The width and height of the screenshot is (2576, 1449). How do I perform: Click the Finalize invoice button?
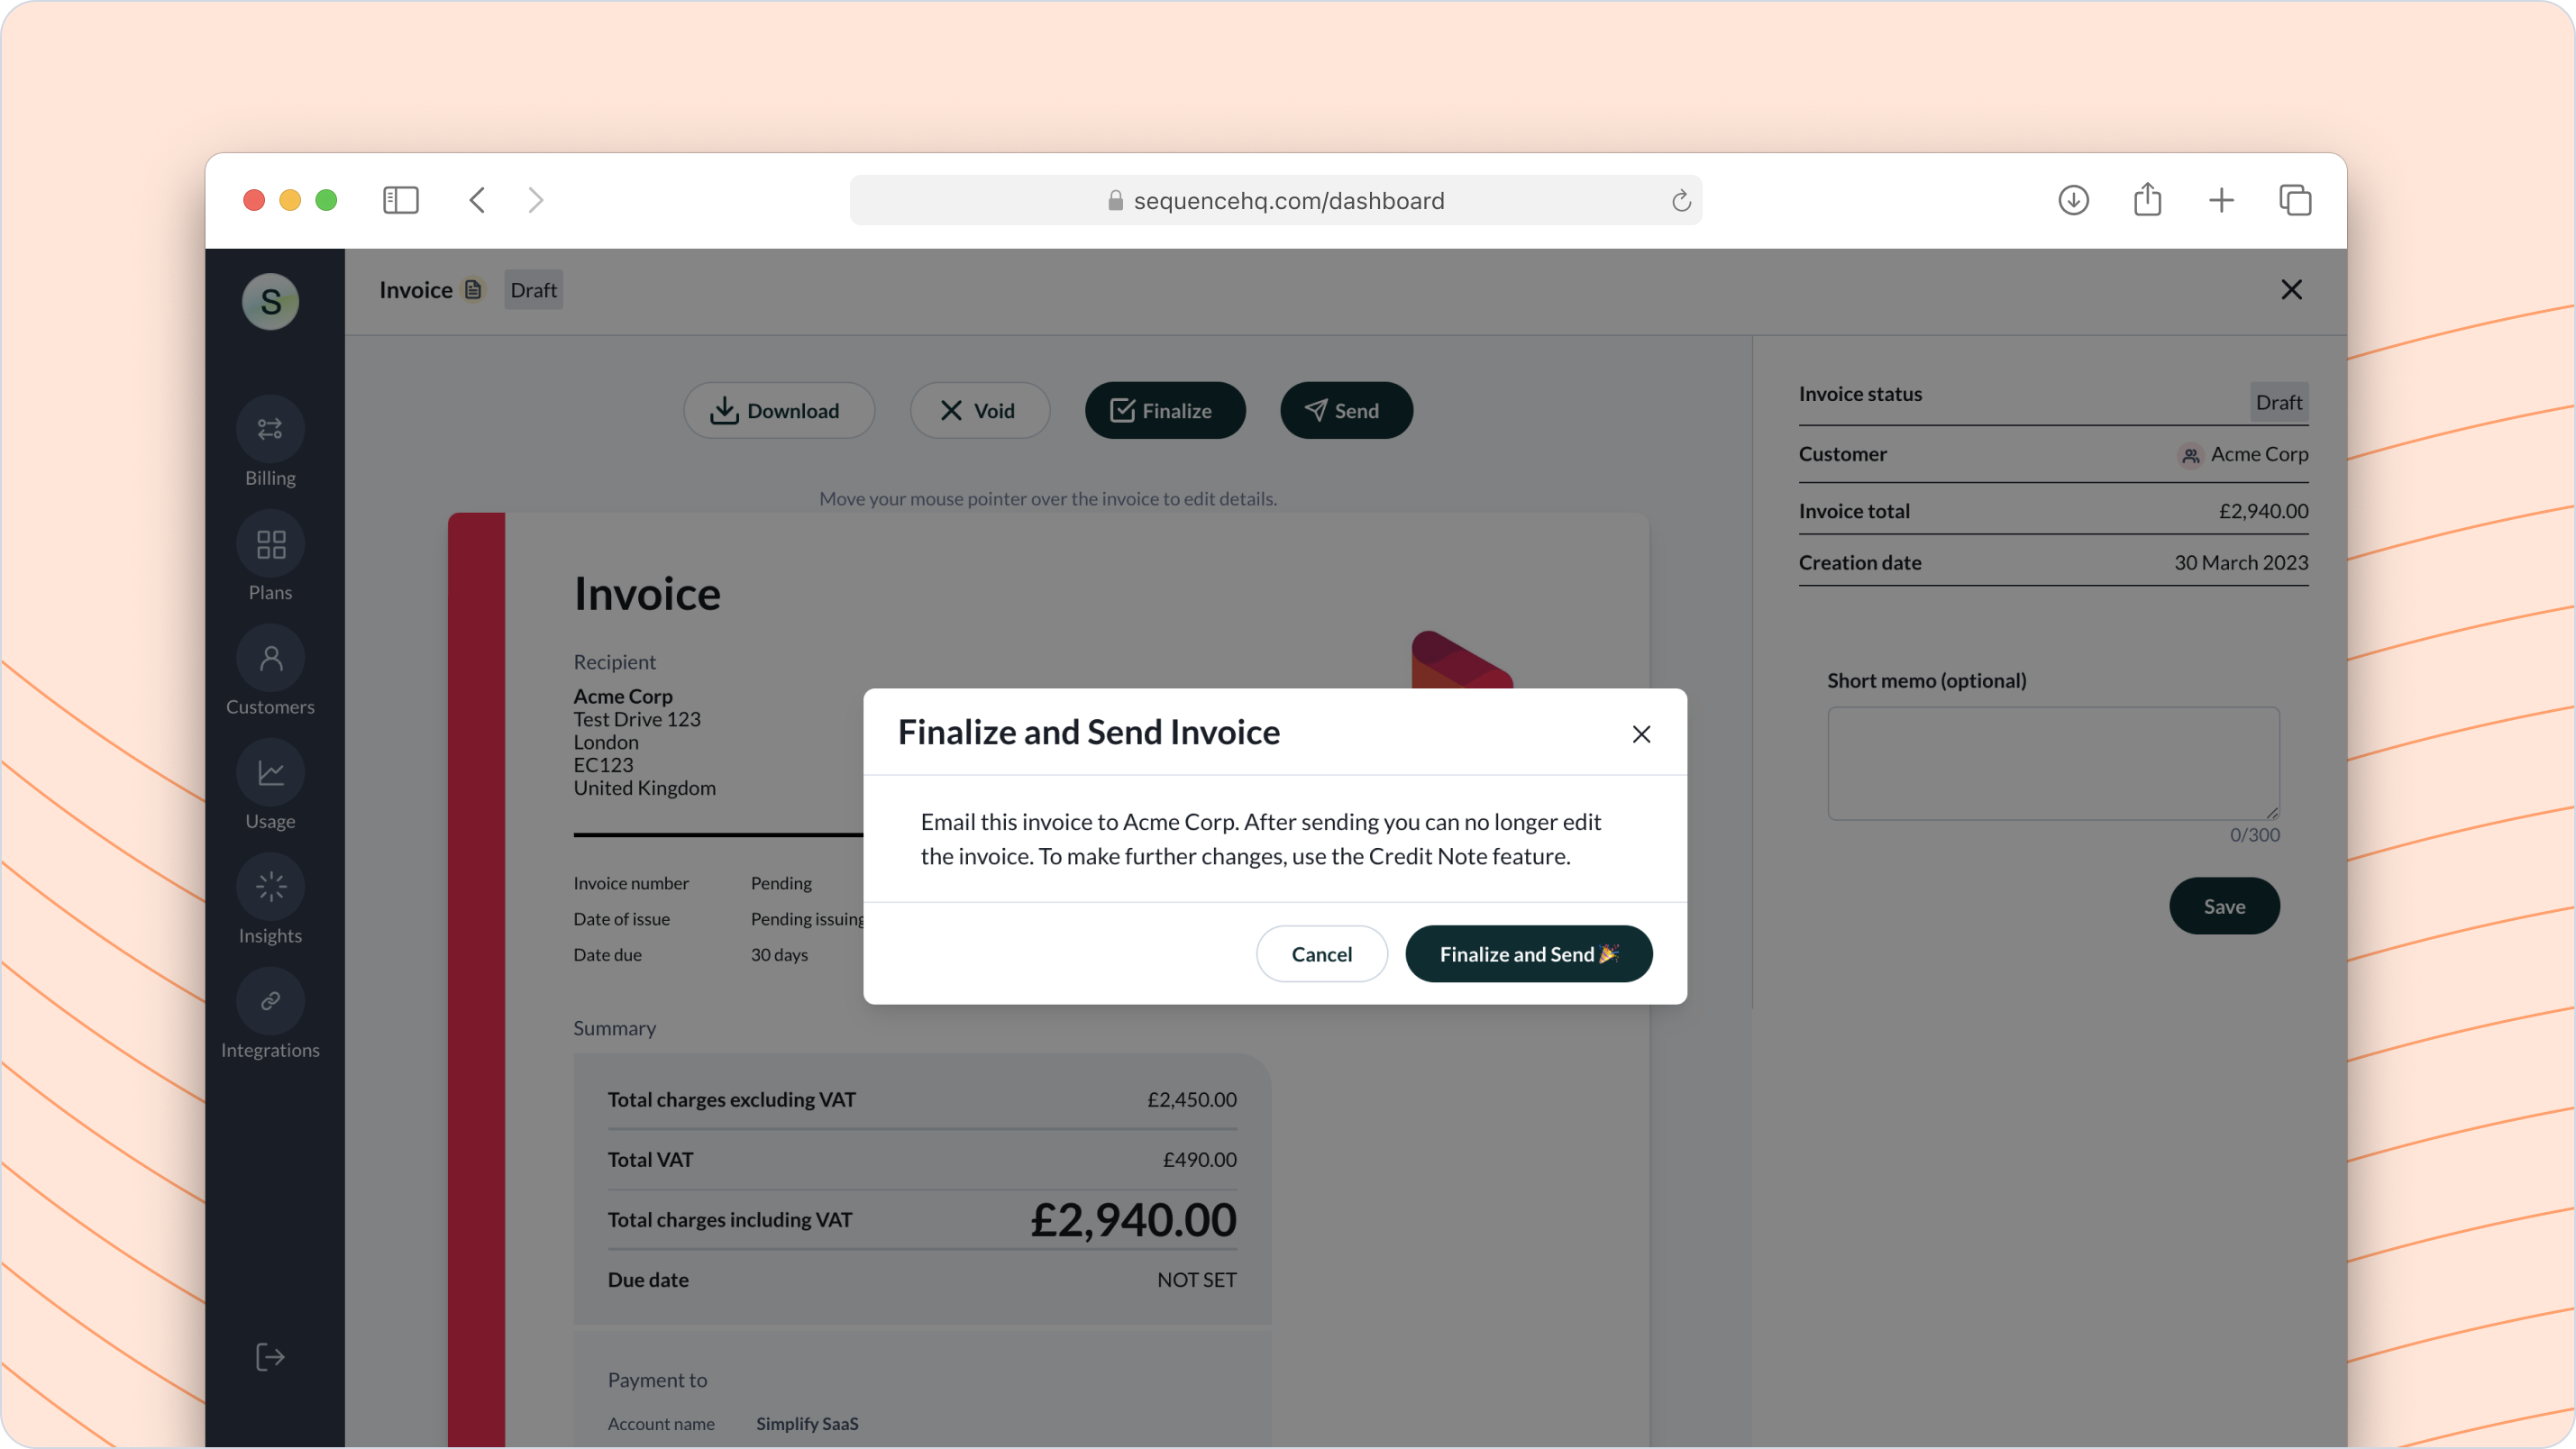[x=1164, y=411]
